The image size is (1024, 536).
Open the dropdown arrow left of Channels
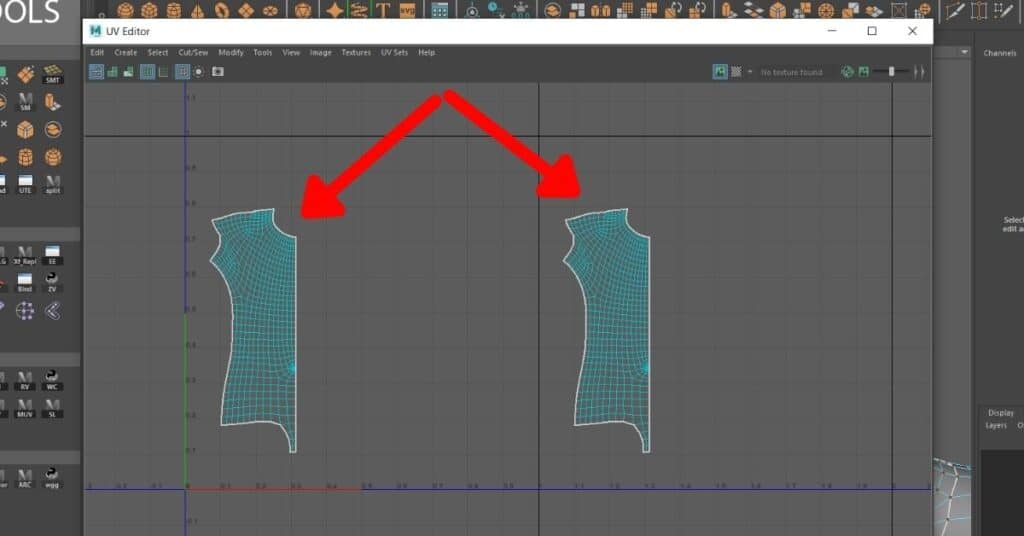965,52
